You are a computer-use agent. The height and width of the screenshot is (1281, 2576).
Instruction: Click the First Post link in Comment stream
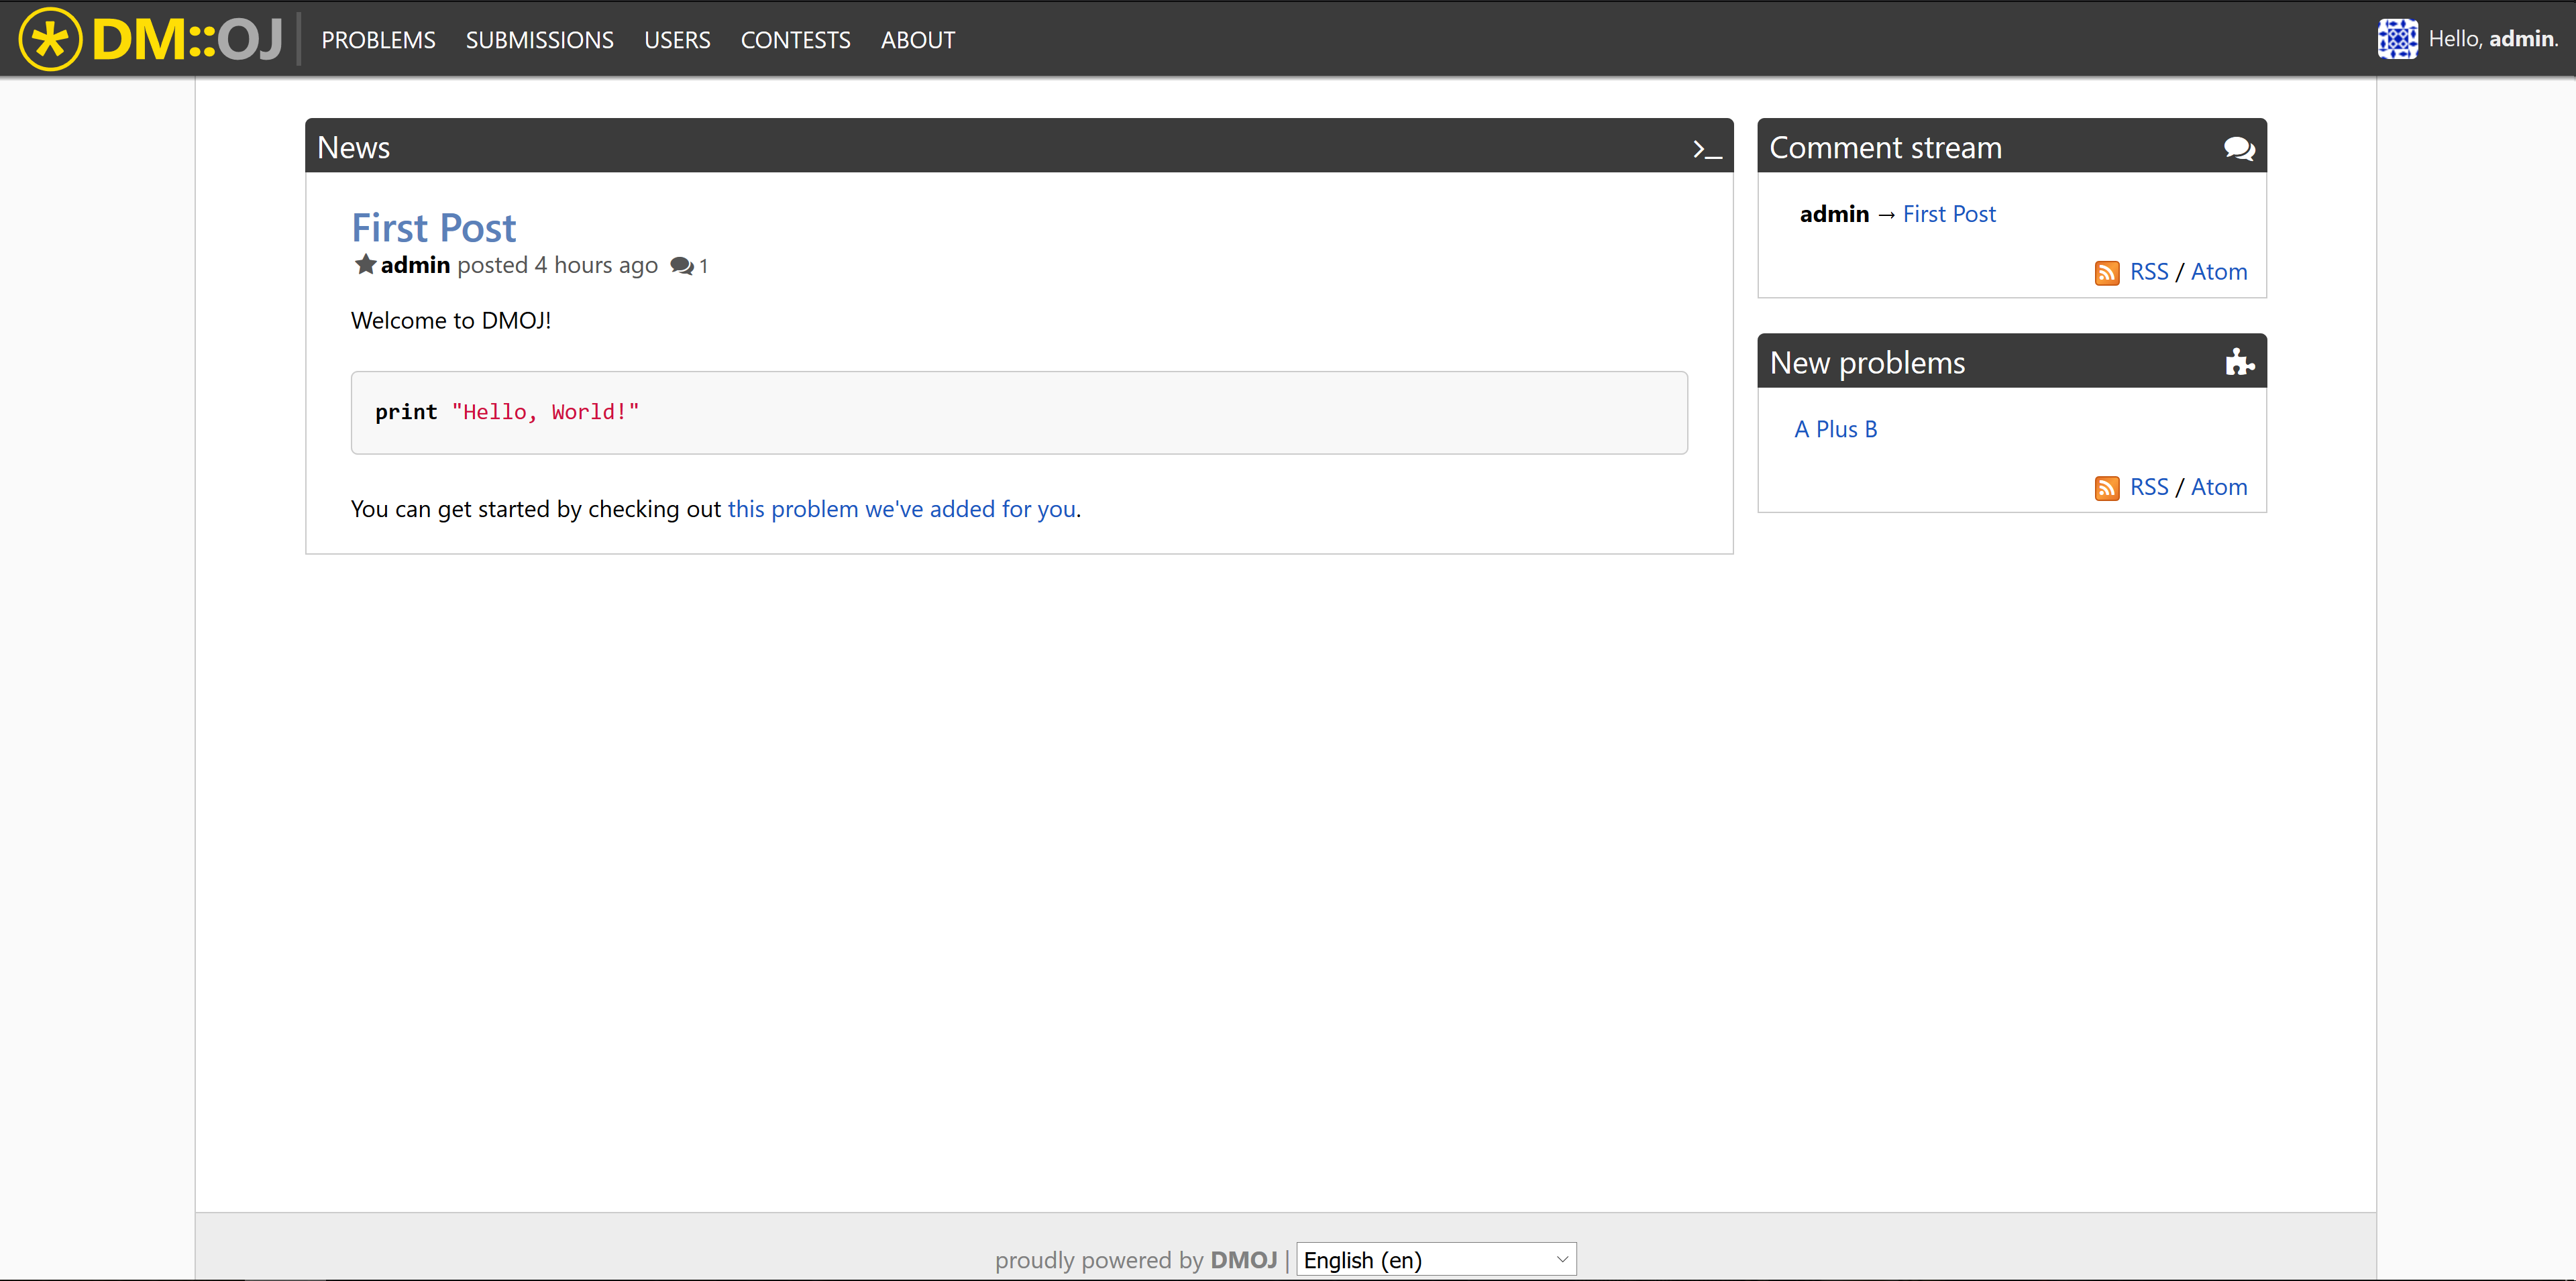coord(1948,213)
